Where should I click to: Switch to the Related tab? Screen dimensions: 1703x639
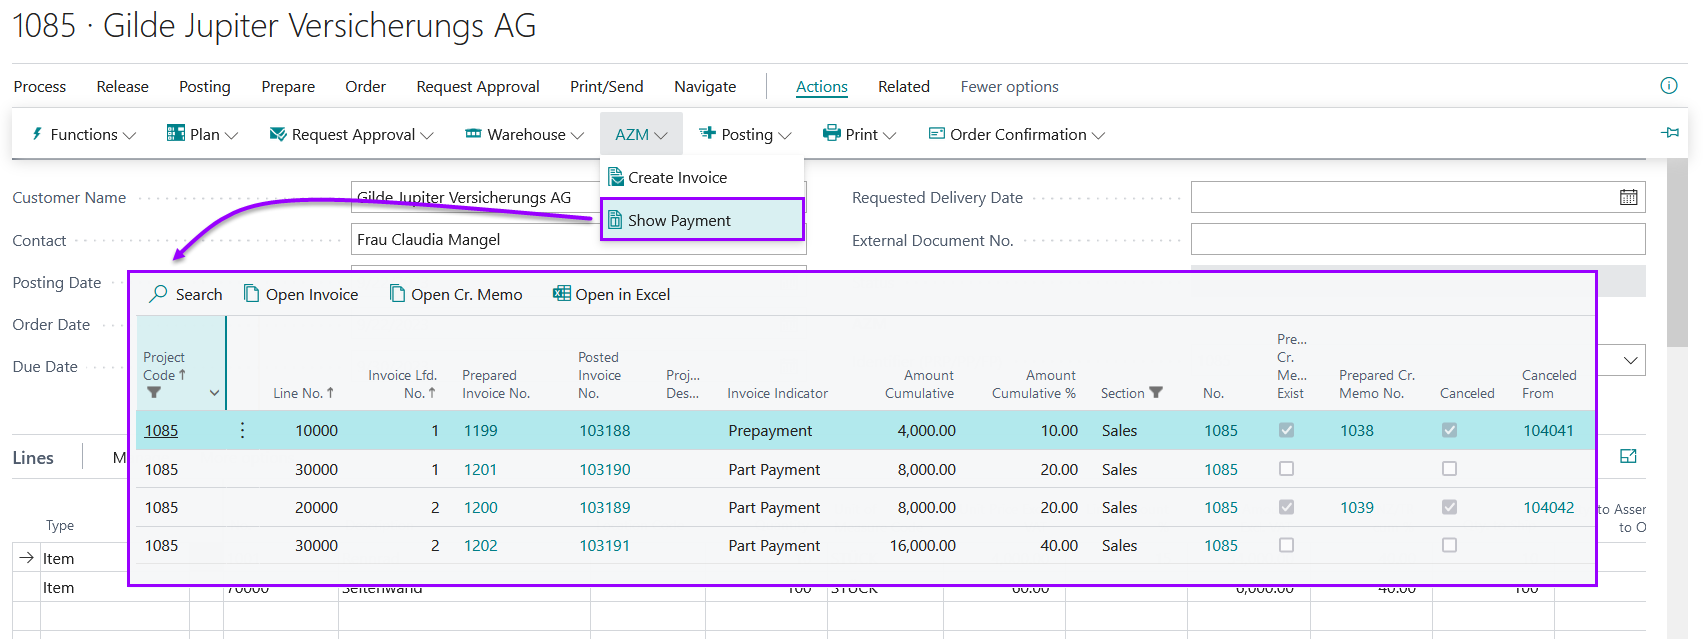tap(904, 87)
